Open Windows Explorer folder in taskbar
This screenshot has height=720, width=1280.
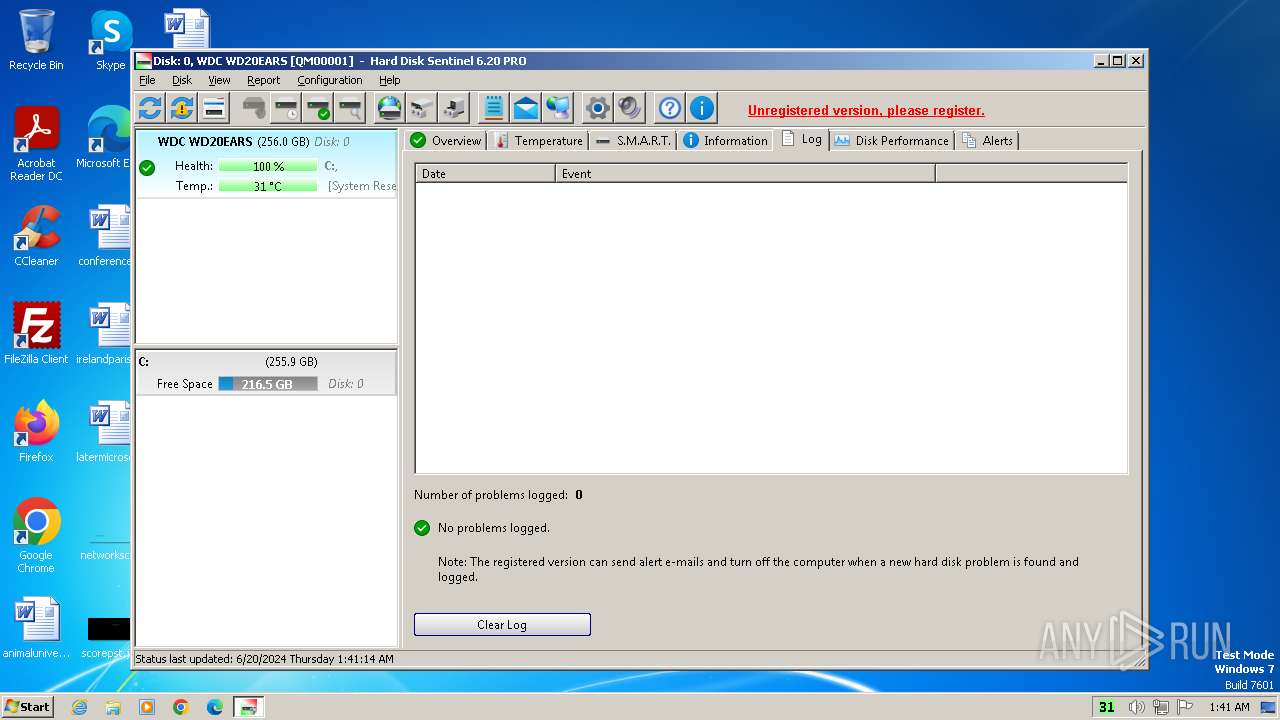[x=113, y=707]
